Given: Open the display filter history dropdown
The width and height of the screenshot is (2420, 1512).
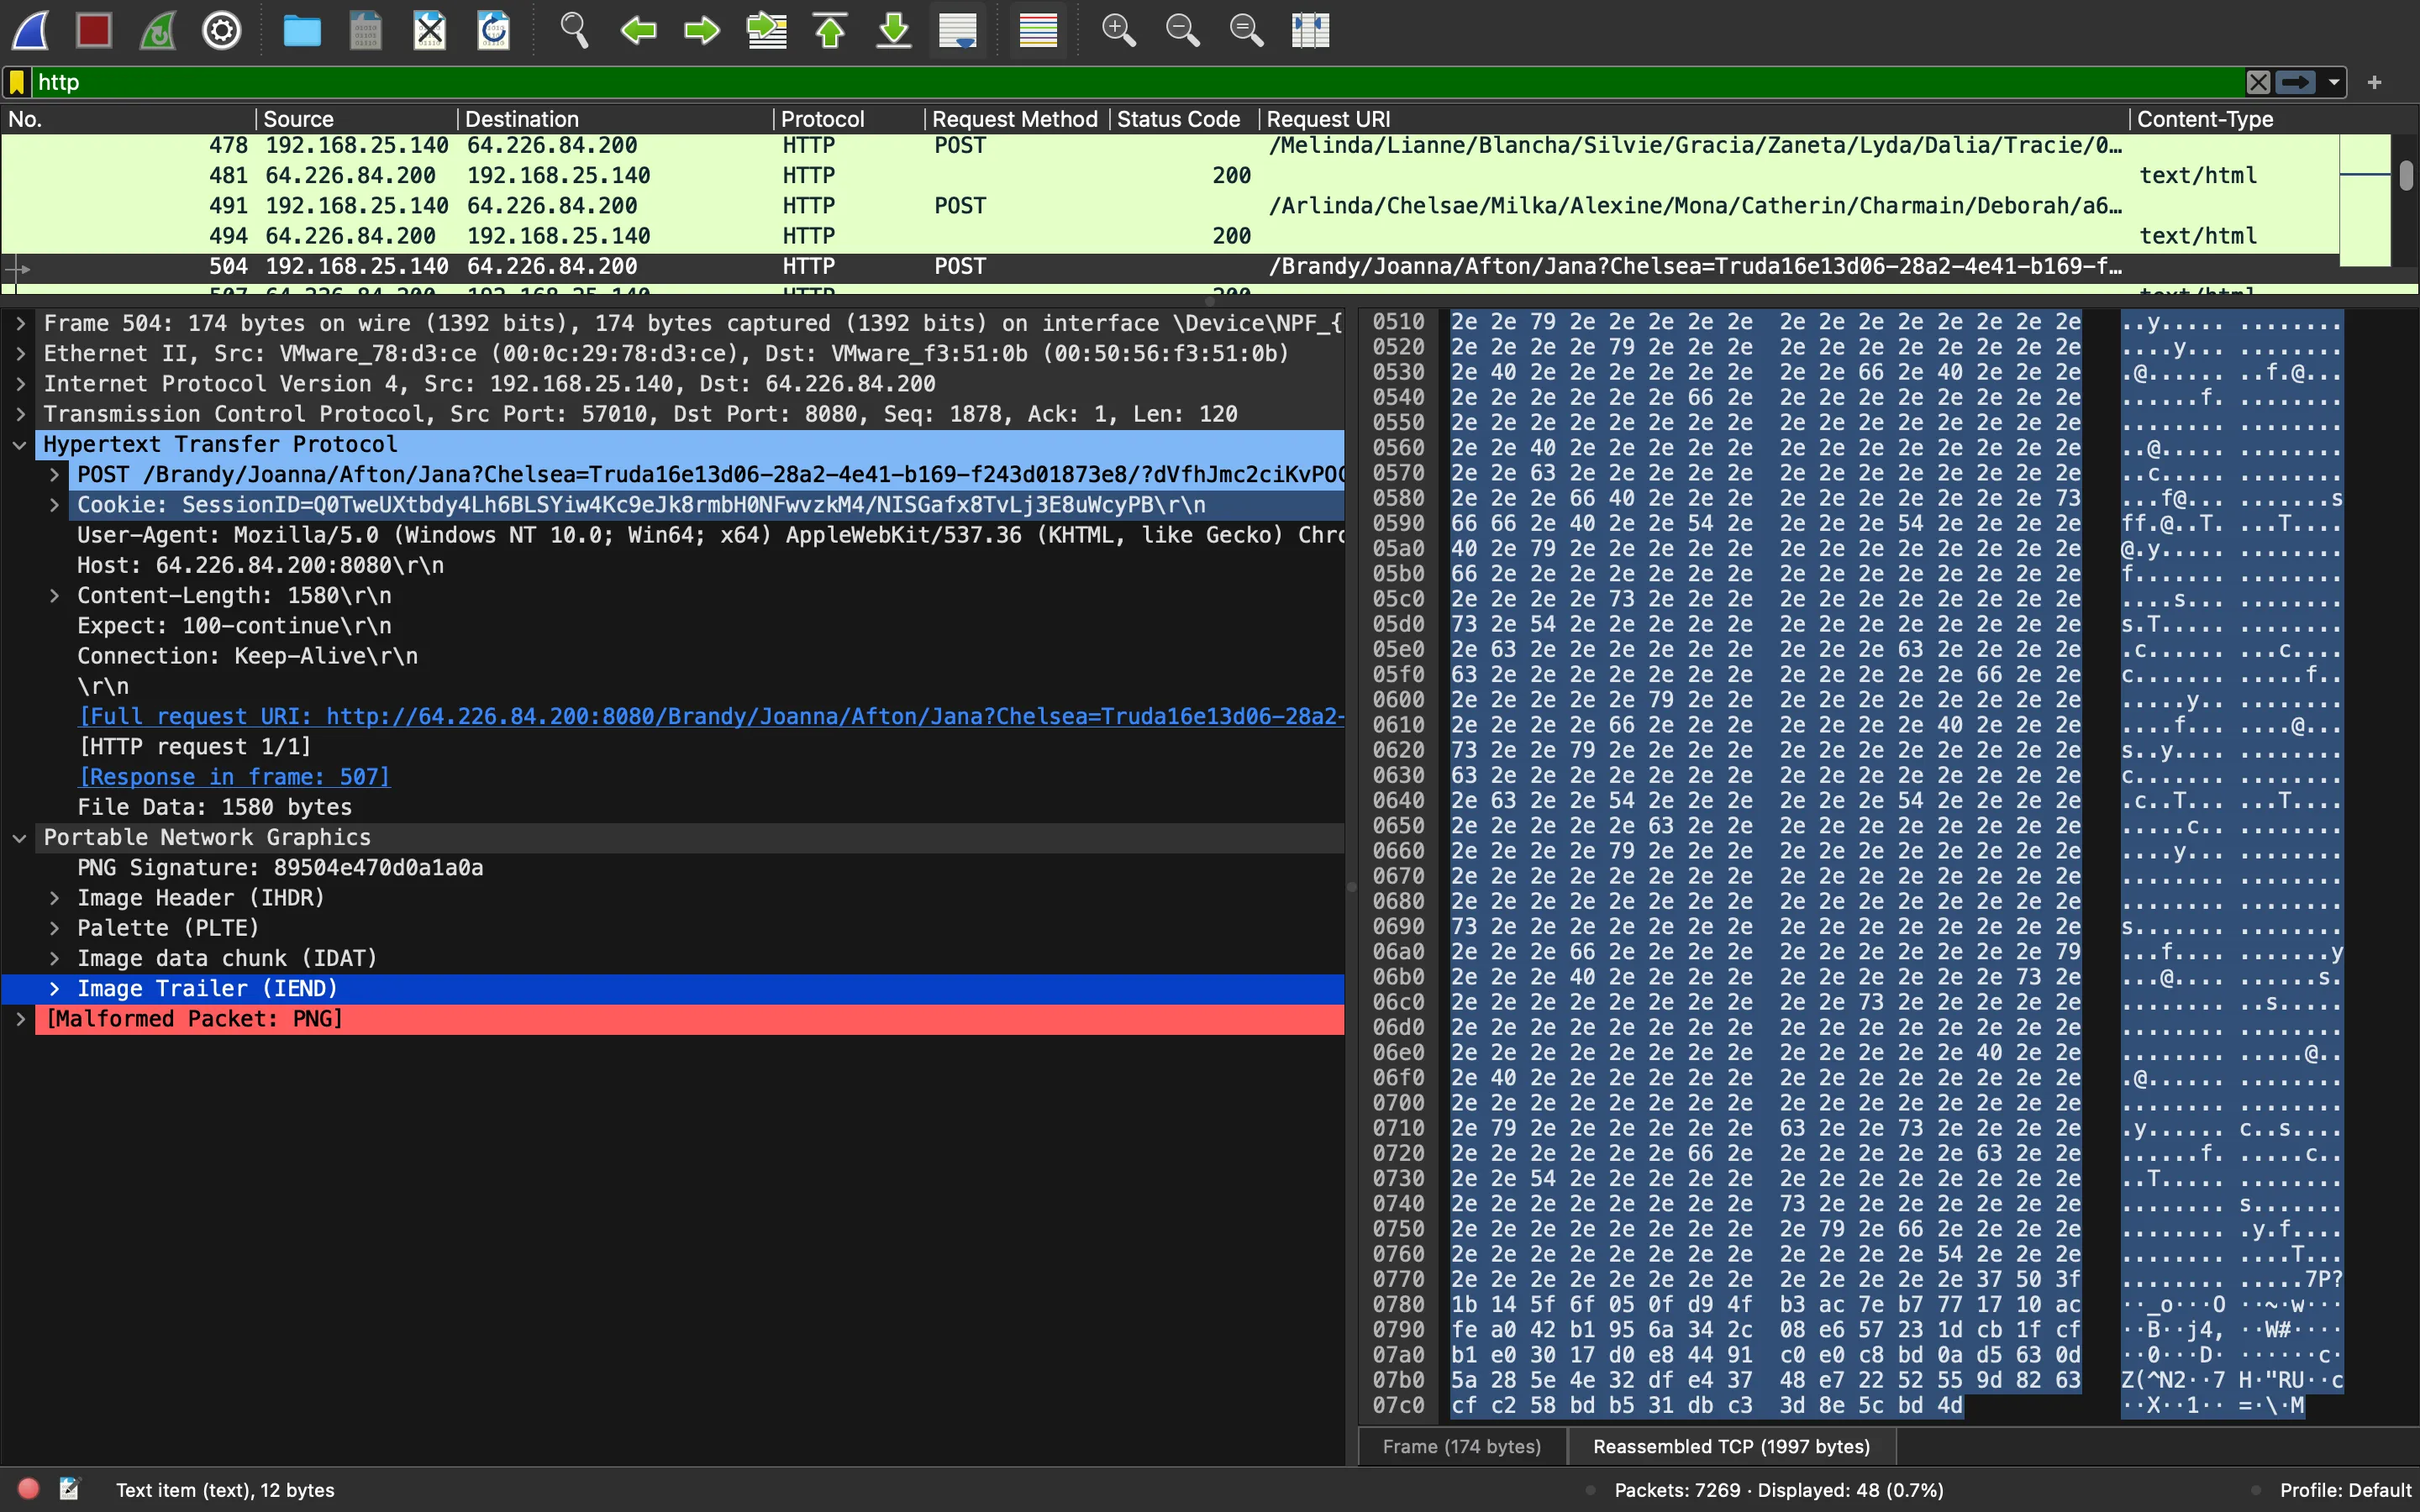Looking at the screenshot, I should [2334, 82].
